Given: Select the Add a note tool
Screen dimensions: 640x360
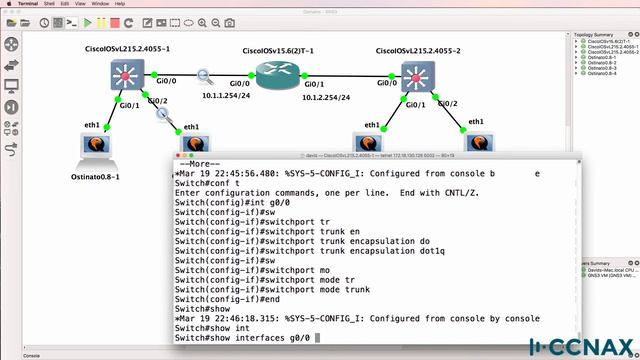Looking at the screenshot, I should click(147, 23).
